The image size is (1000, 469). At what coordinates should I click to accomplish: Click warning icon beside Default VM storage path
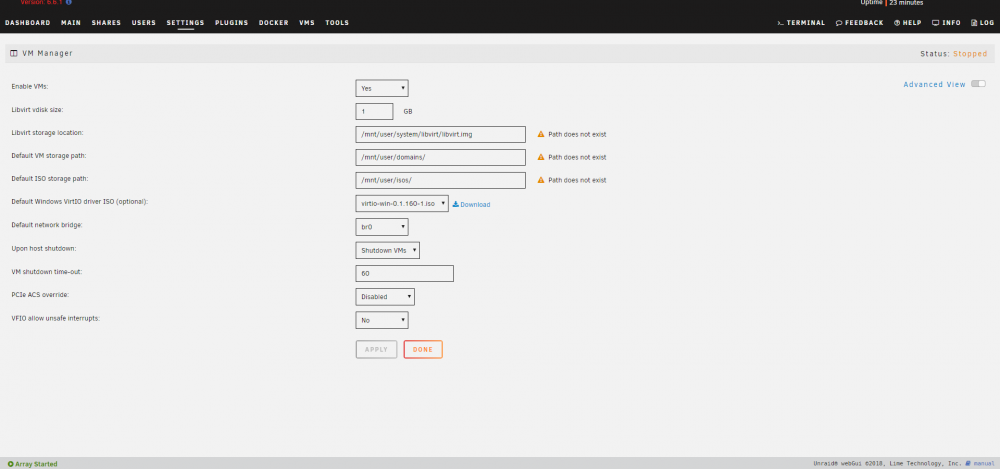coord(541,157)
